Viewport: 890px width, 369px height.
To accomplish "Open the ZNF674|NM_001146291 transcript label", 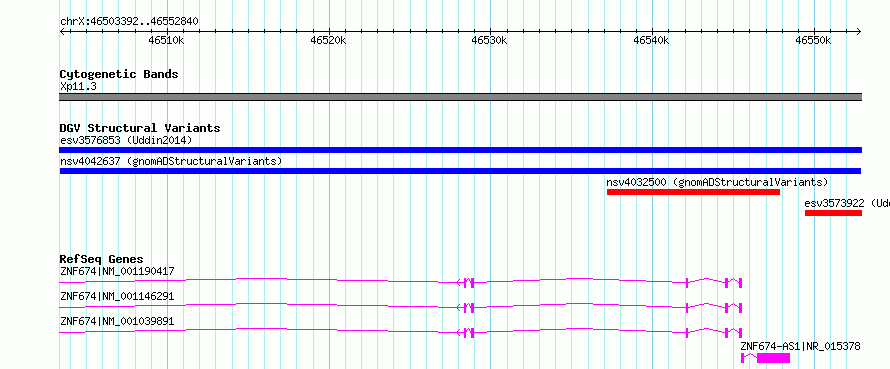I will (x=117, y=296).
